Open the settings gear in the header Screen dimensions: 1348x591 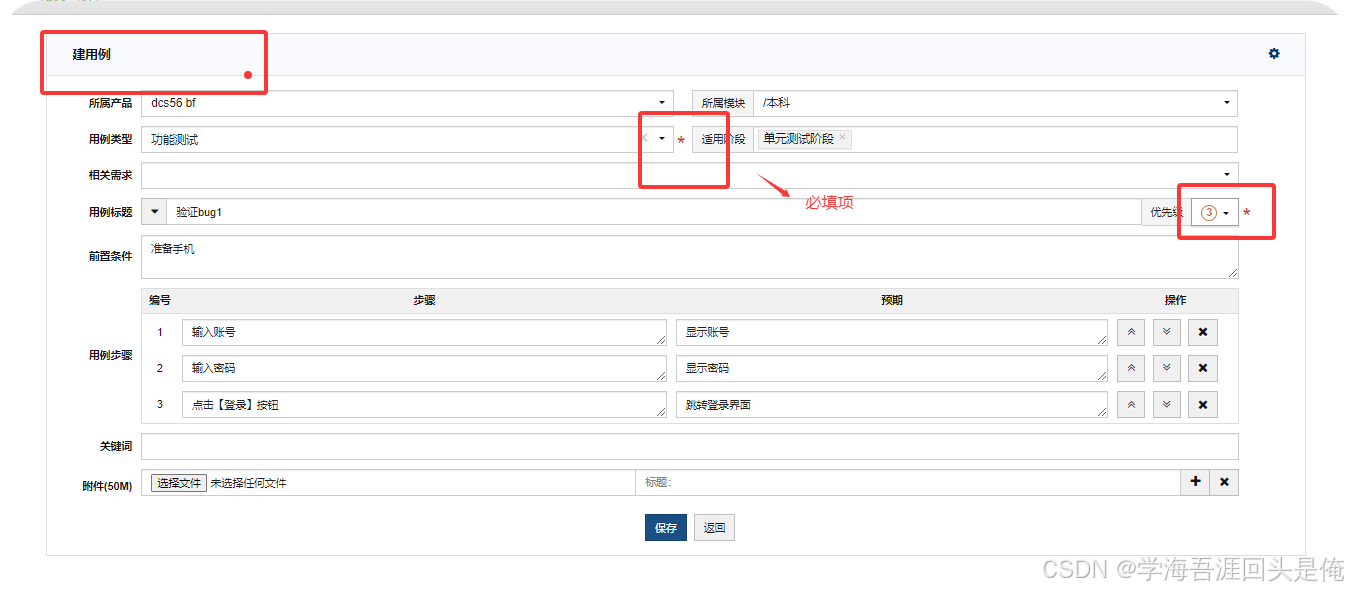(1273, 54)
